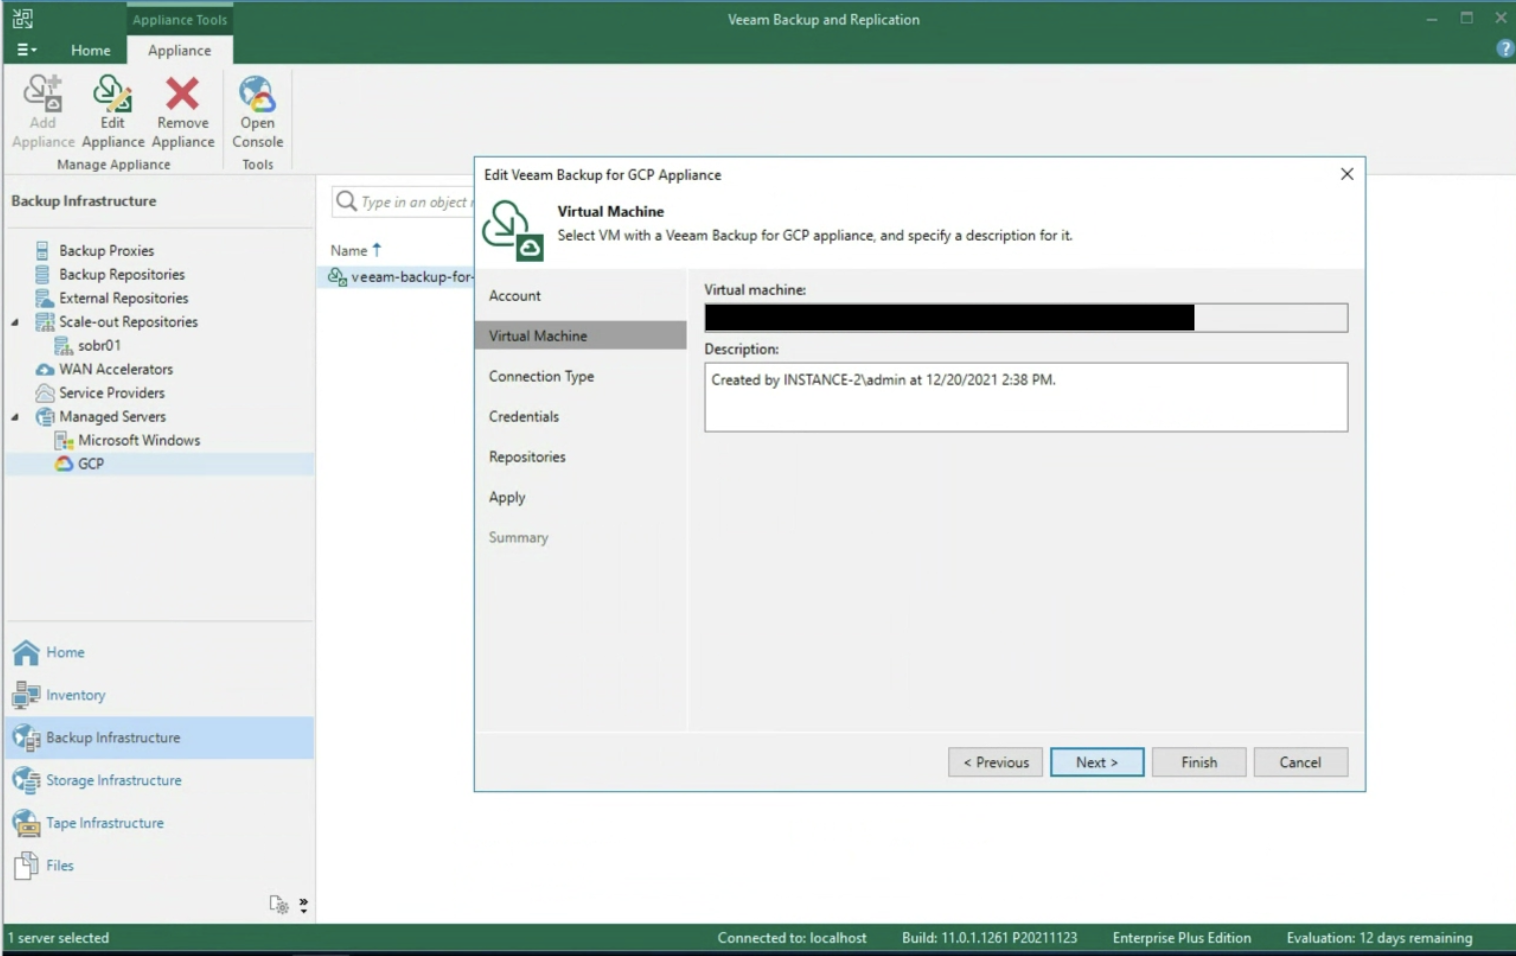Open the Repositories wizard step
Screen dimensions: 1516x956
pyautogui.click(x=527, y=457)
